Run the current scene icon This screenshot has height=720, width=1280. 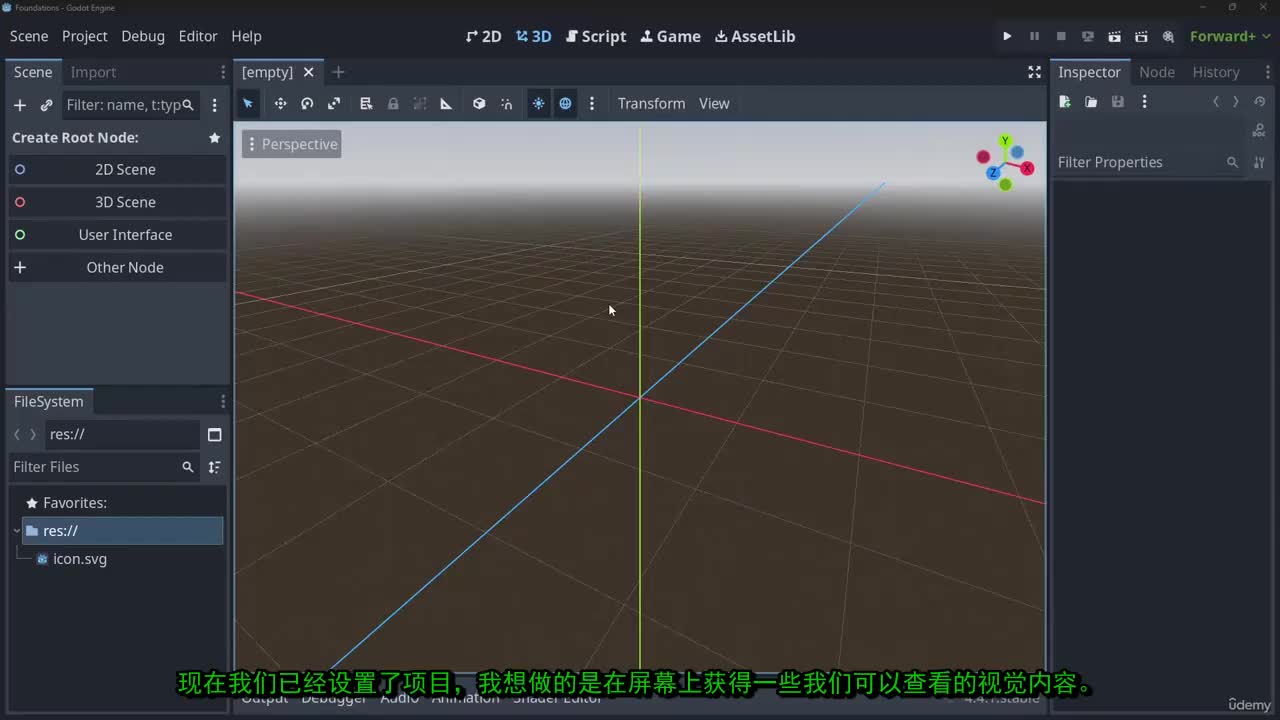coord(1114,36)
